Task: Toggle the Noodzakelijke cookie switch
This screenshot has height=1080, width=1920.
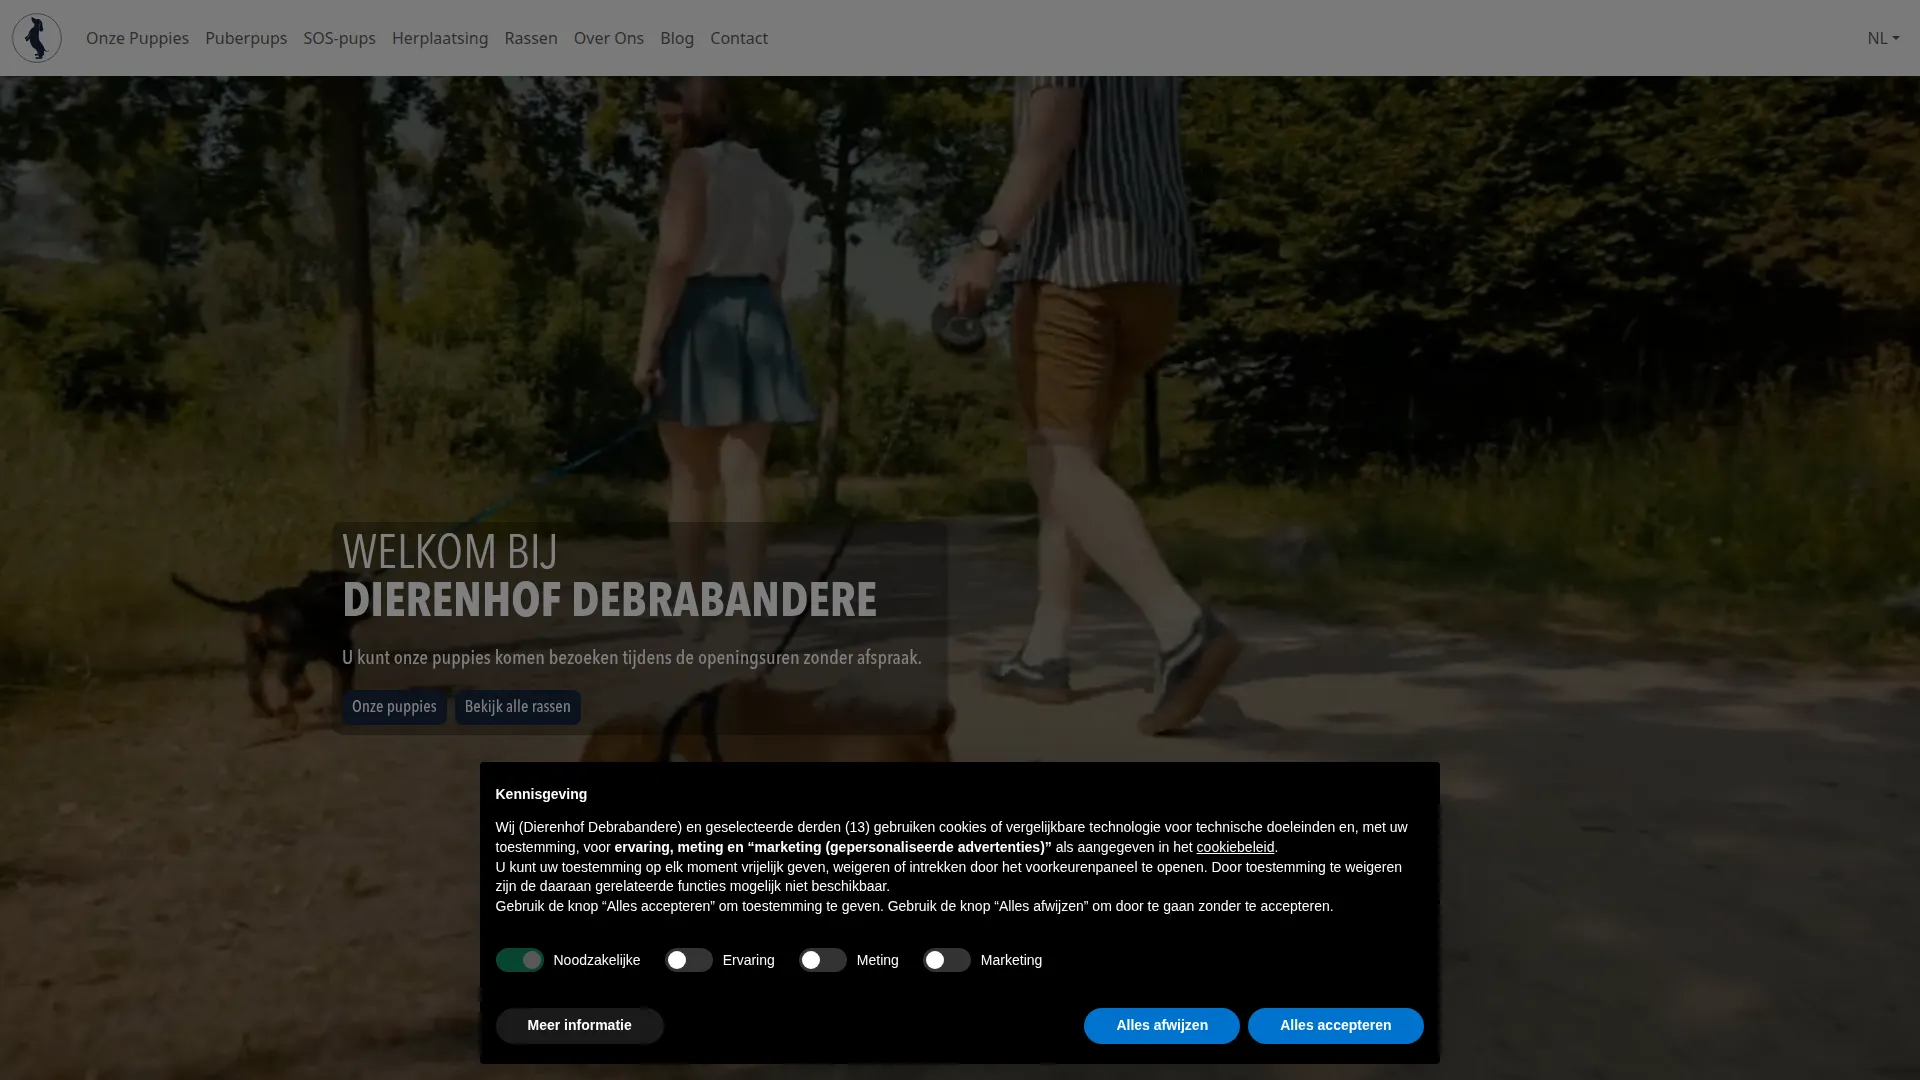Action: 520,960
